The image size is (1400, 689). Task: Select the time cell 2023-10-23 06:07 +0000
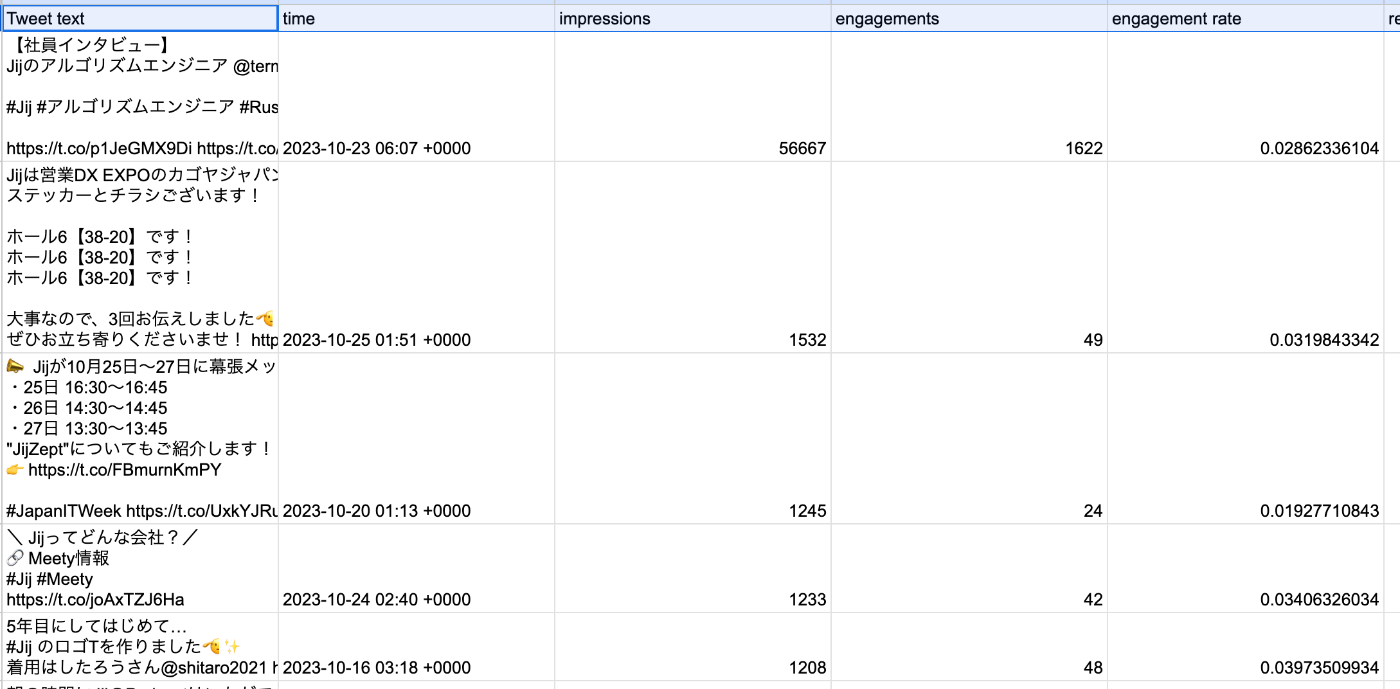[x=417, y=96]
